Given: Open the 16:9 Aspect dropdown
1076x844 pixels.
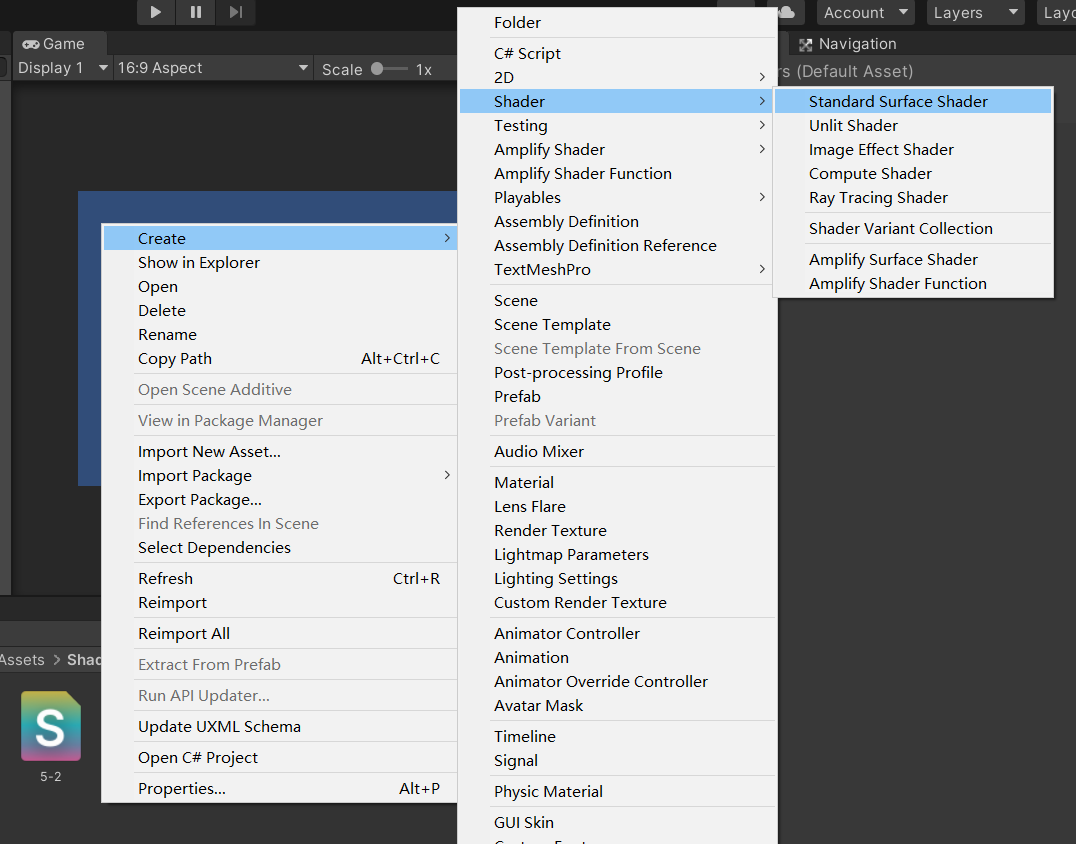Looking at the screenshot, I should (x=213, y=68).
